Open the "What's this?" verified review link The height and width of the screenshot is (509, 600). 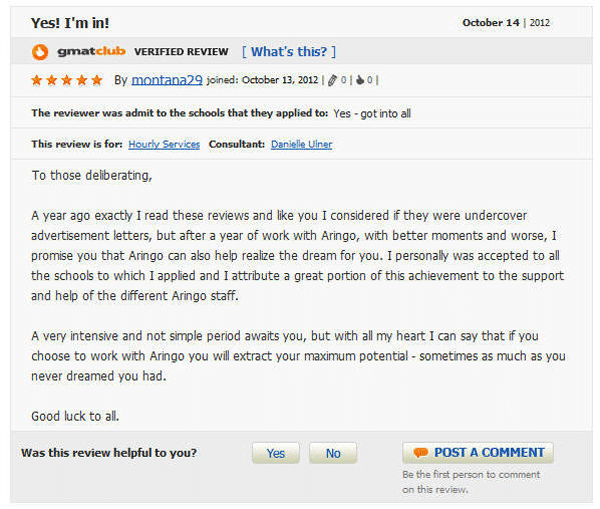pyautogui.click(x=289, y=51)
